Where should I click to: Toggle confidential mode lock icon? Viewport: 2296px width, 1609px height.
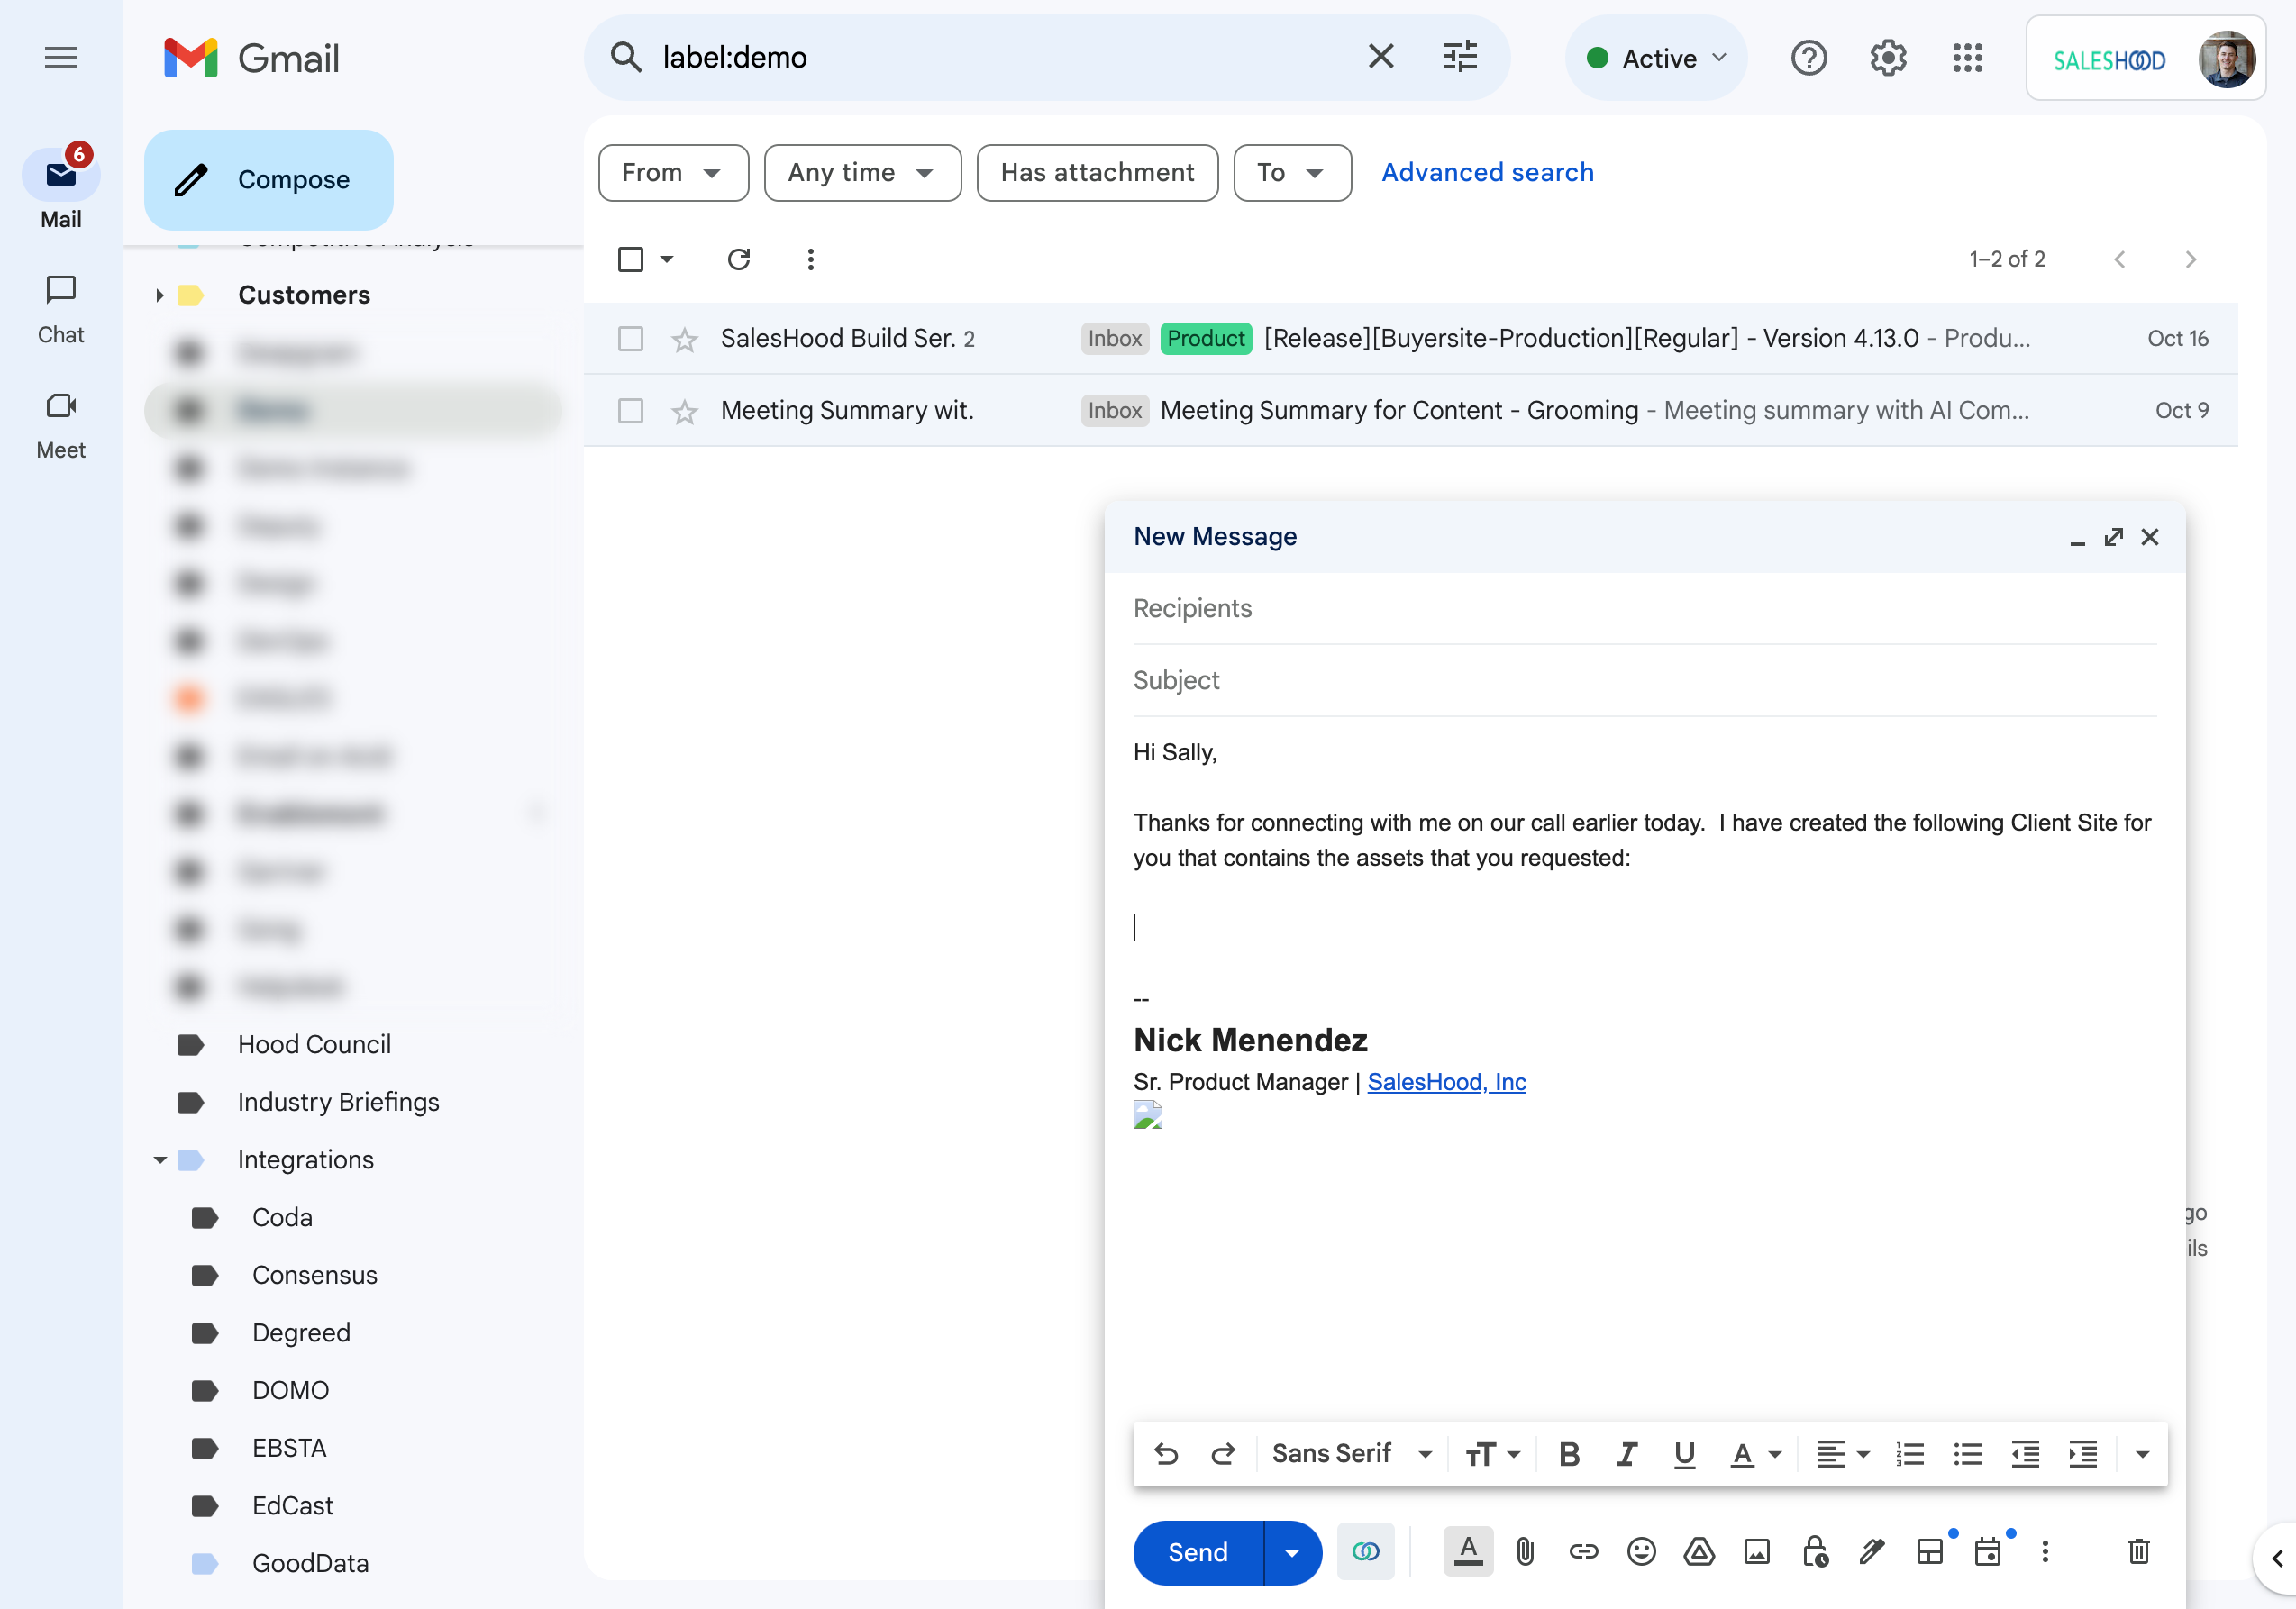click(1815, 1551)
